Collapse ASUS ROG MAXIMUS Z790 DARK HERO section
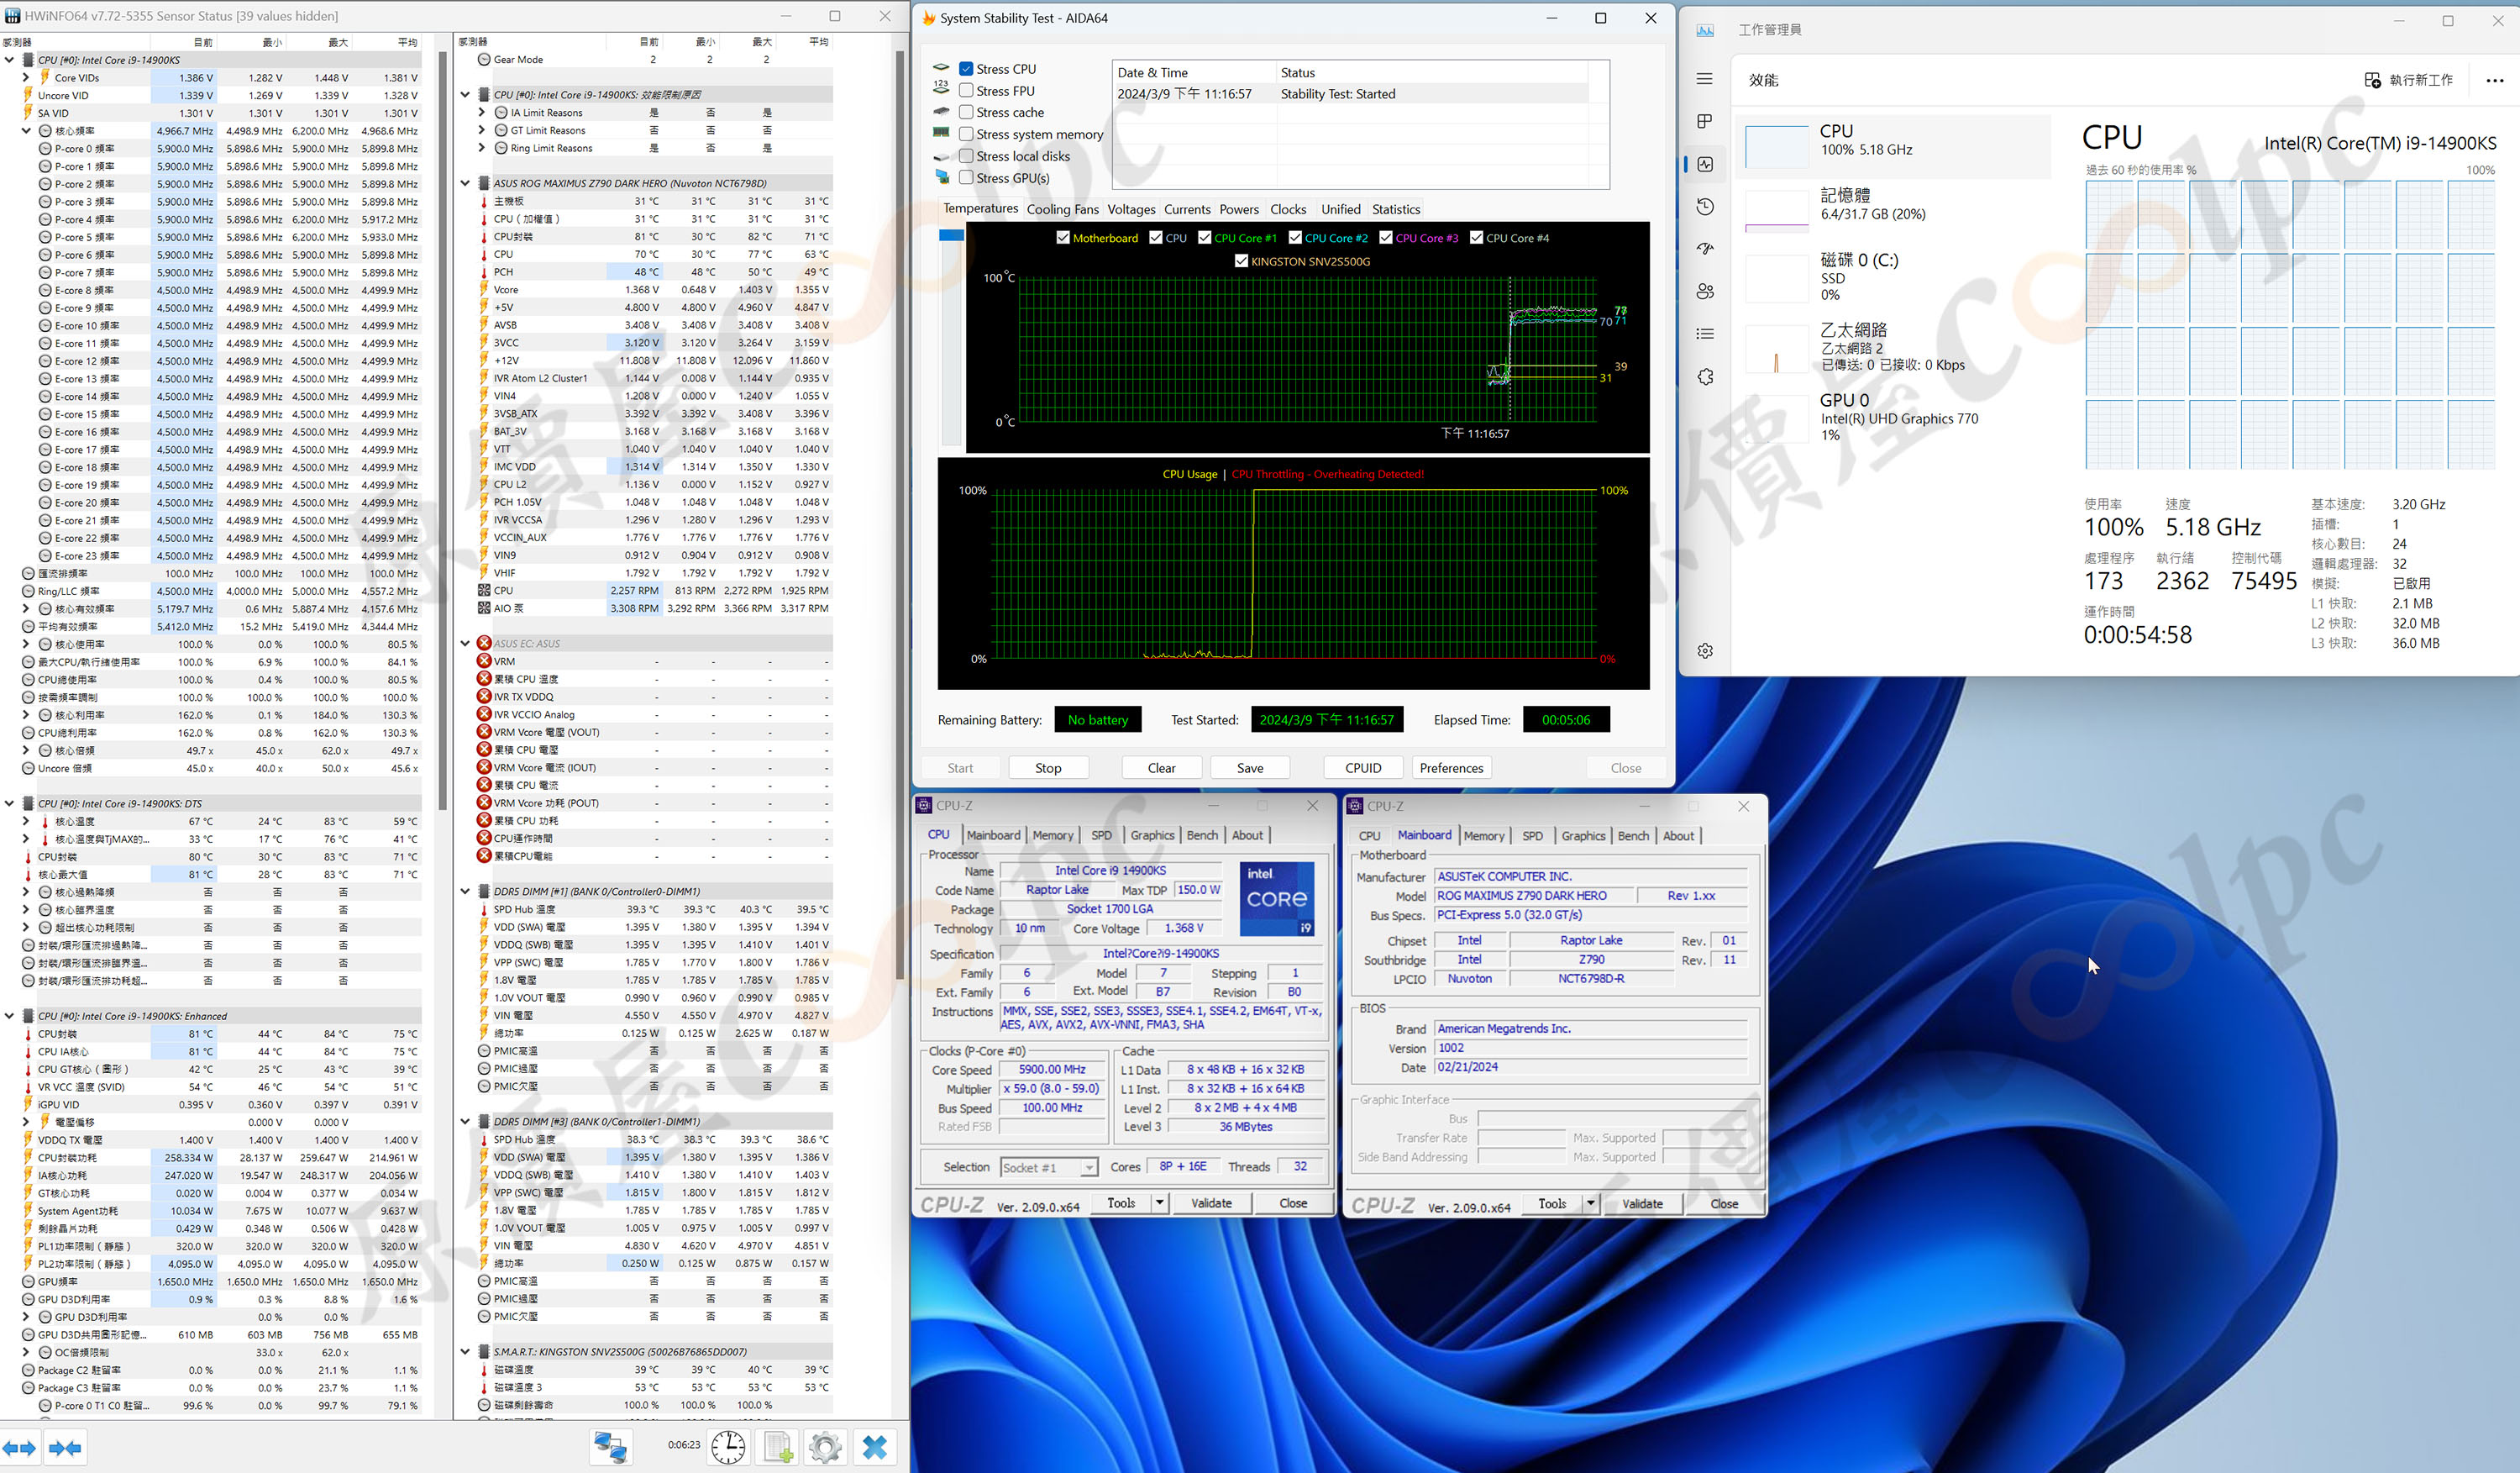This screenshot has height=1473, width=2520. (x=465, y=183)
